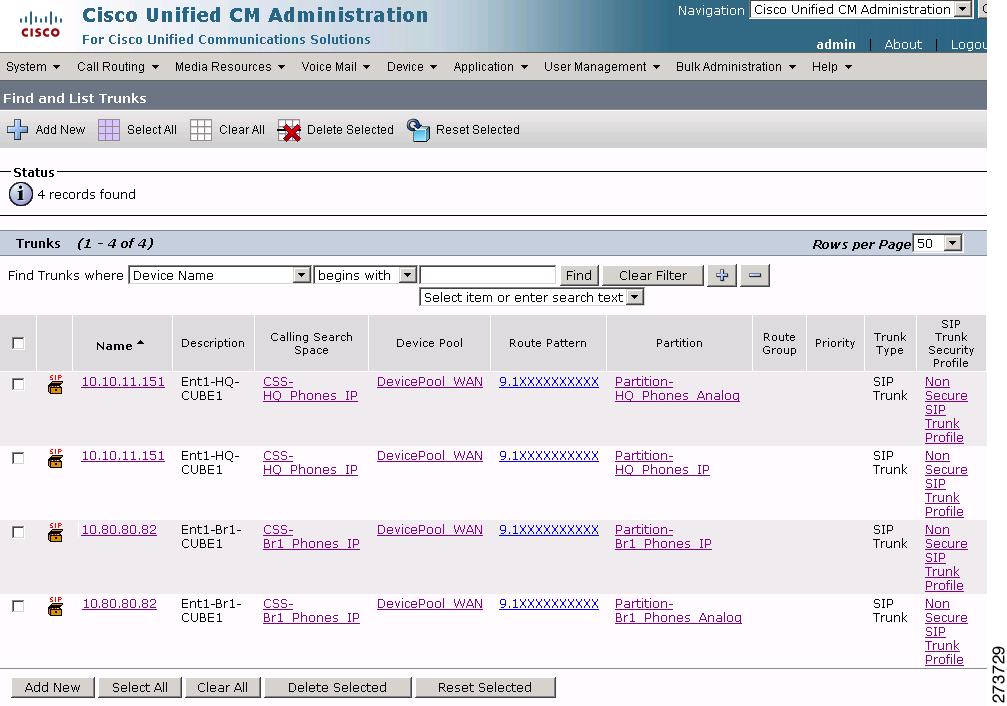Click the Logout link
This screenshot has width=1007, height=706.
968,44
